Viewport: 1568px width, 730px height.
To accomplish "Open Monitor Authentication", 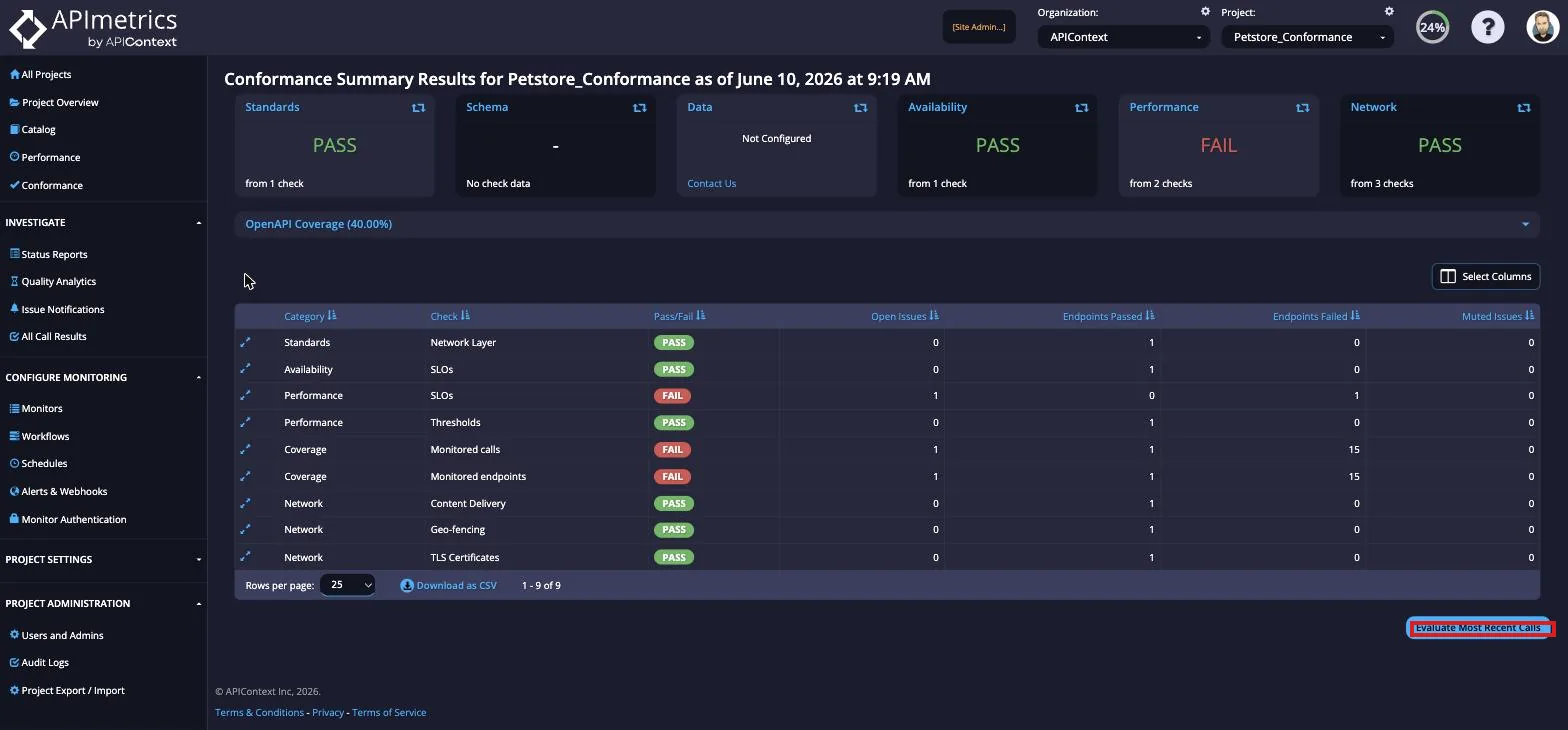I will click(67, 519).
